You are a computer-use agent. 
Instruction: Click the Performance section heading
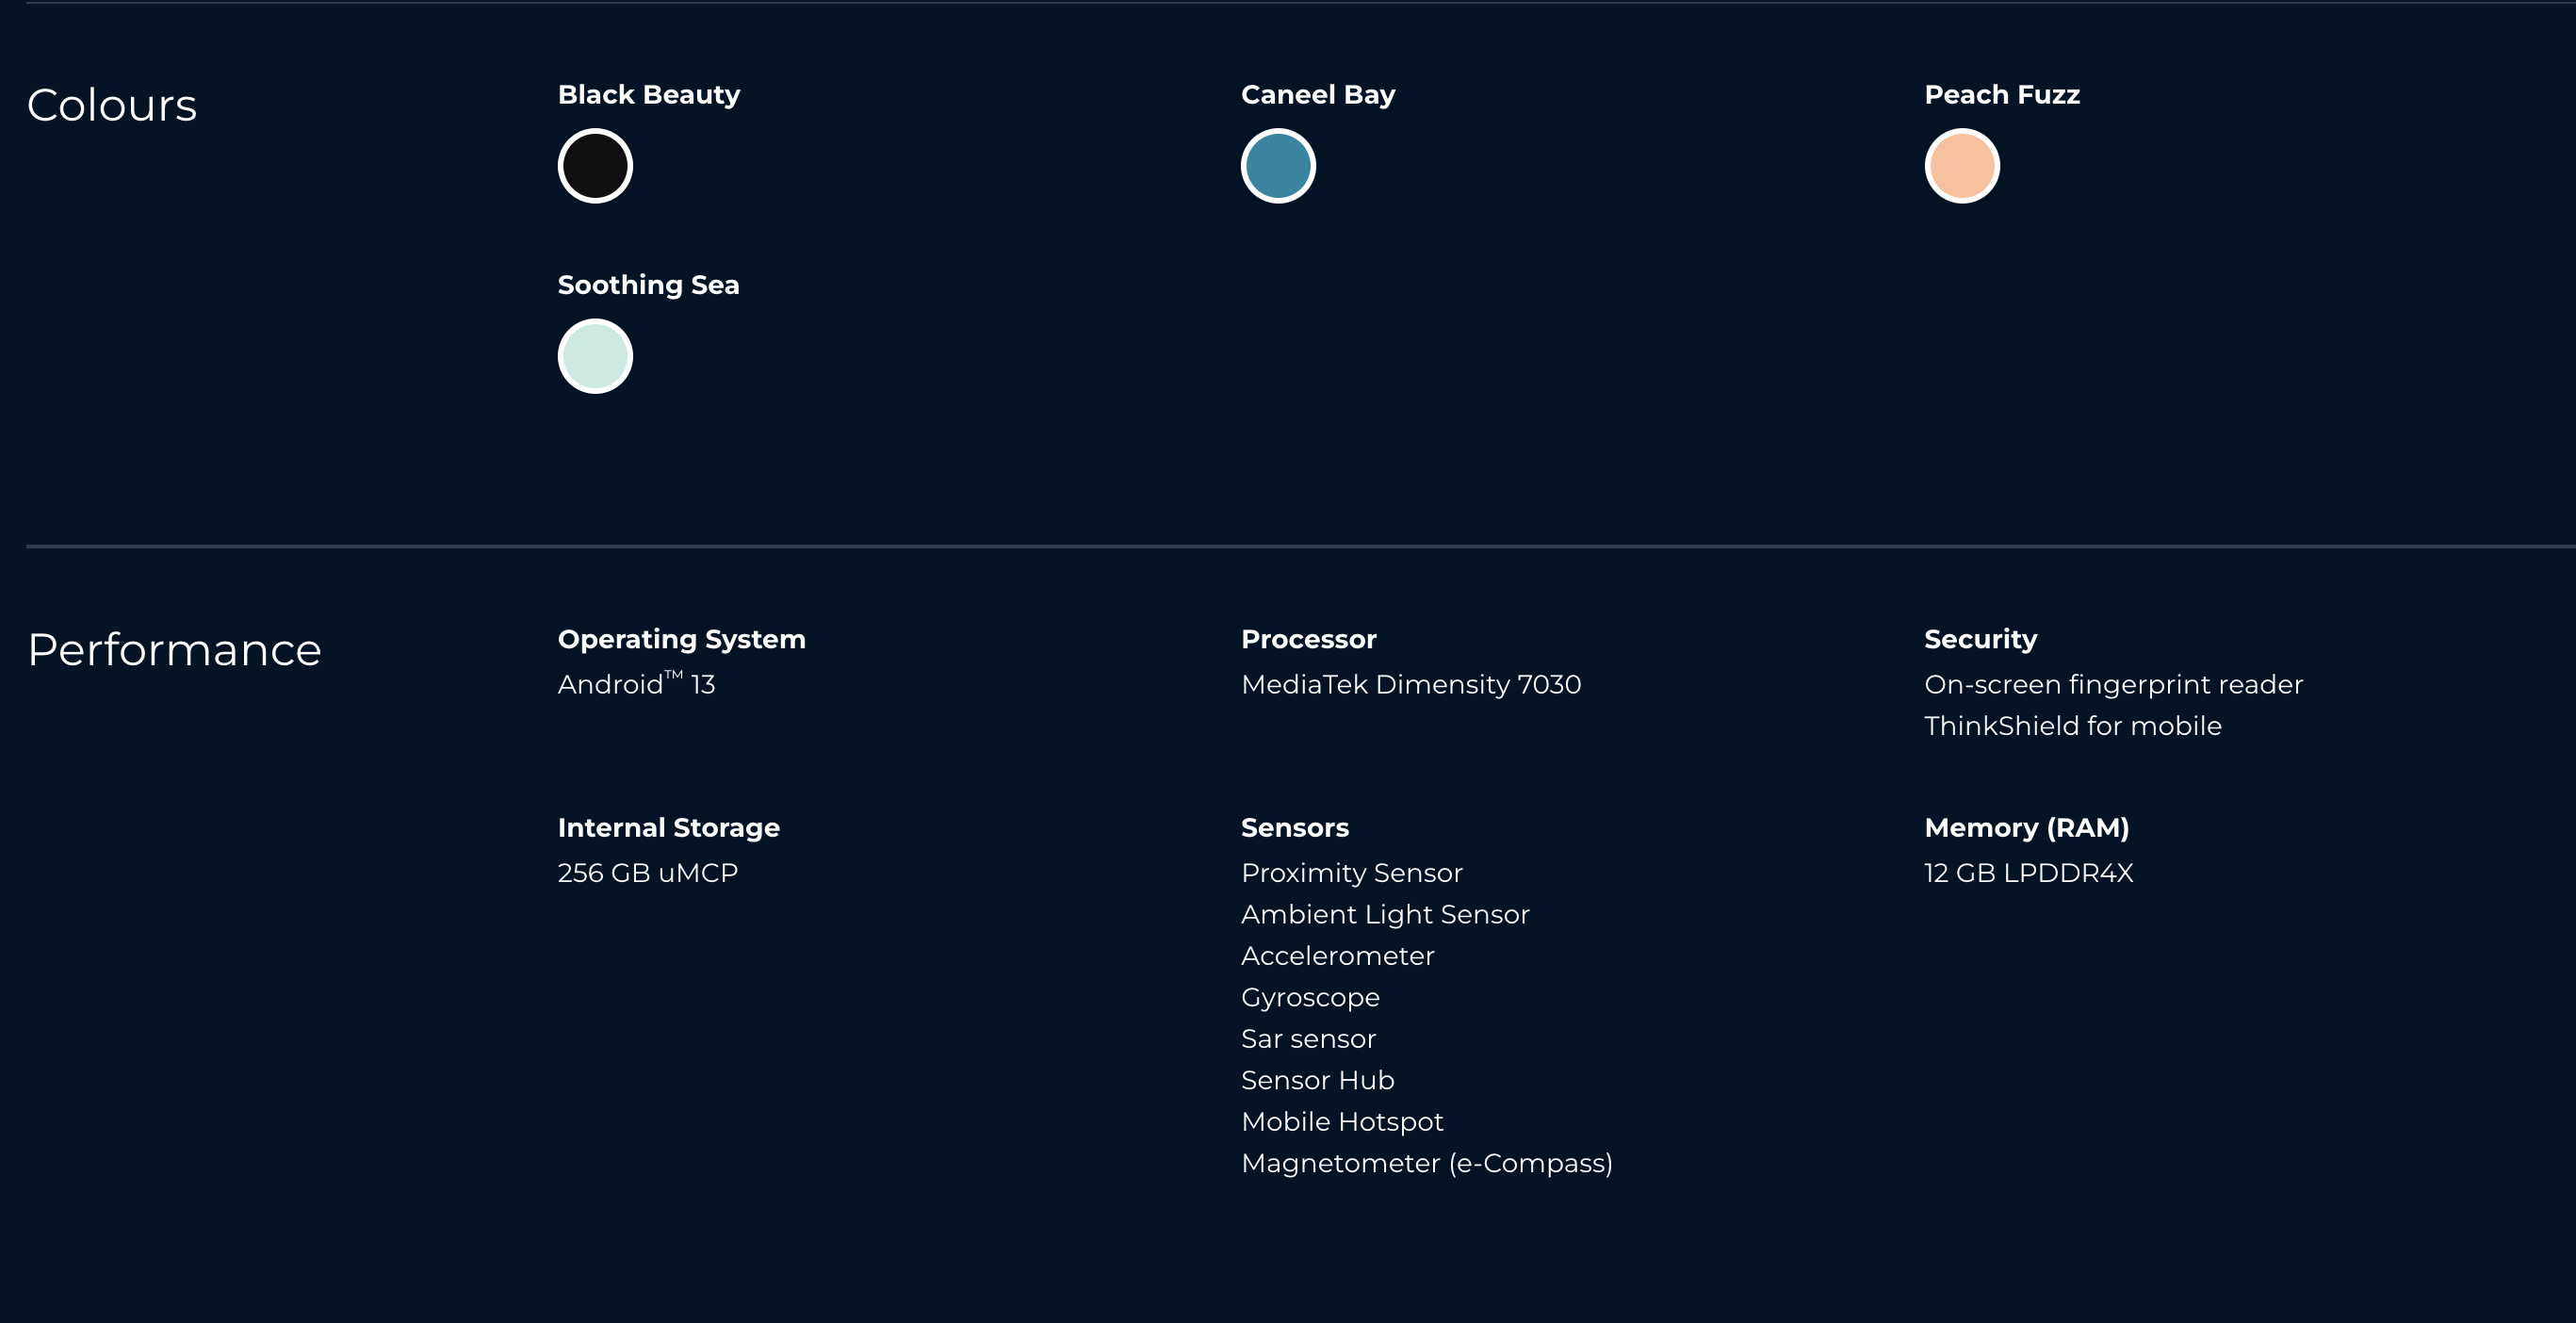[x=174, y=650]
